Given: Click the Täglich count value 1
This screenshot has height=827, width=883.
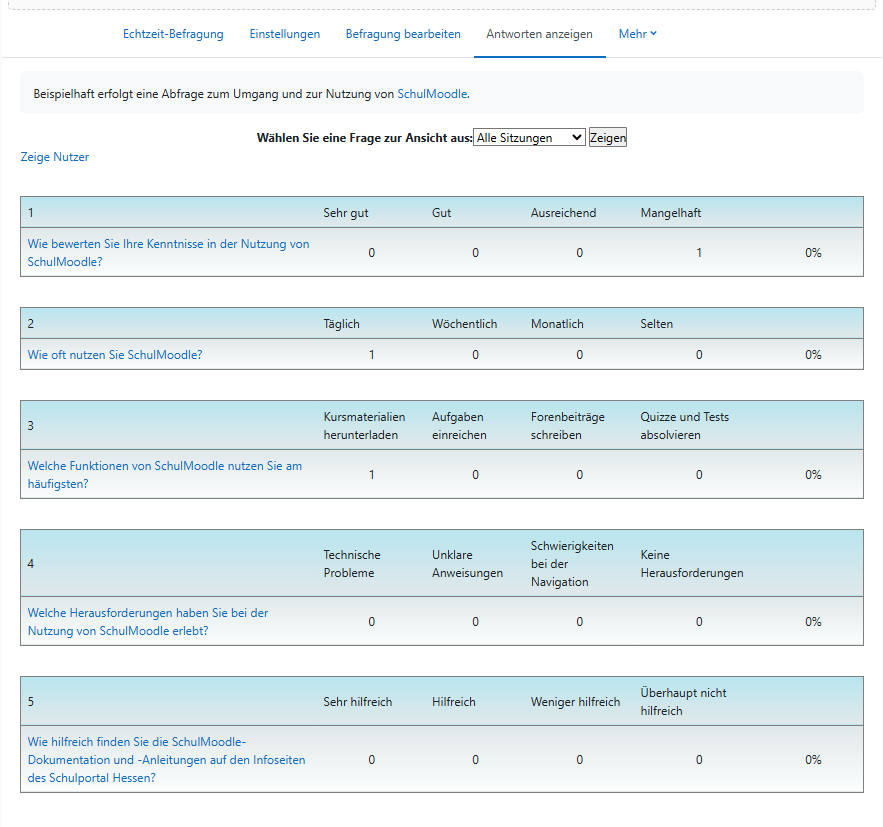Looking at the screenshot, I should tap(372, 355).
